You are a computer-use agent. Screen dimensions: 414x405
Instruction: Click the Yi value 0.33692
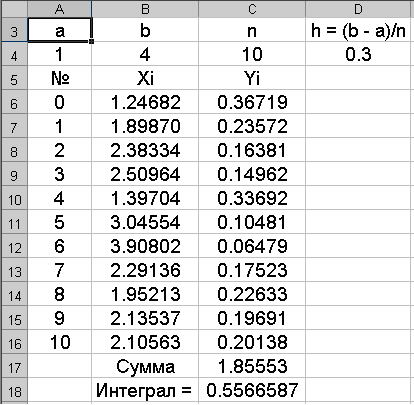click(x=252, y=198)
